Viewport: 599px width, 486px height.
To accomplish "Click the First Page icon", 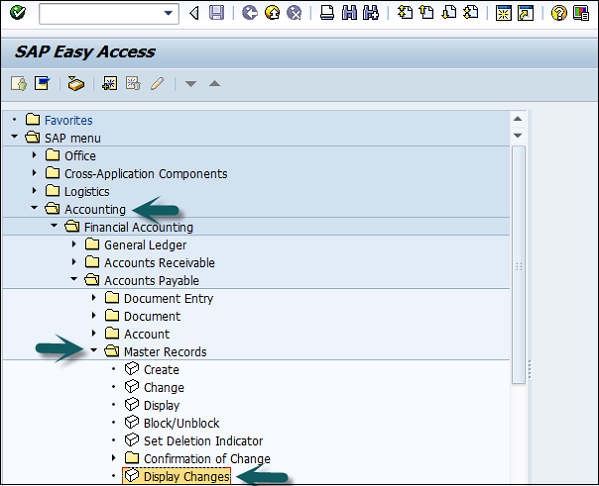I will [405, 13].
